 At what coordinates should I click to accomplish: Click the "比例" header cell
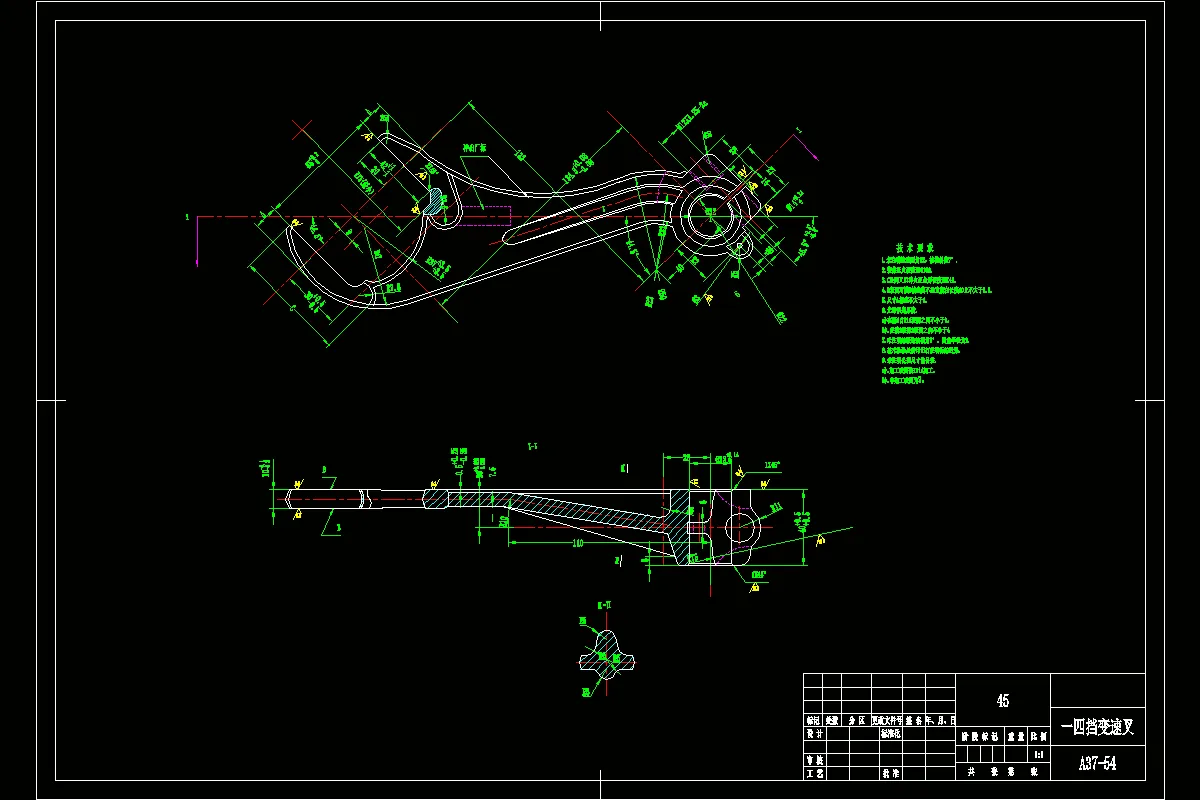(1039, 736)
